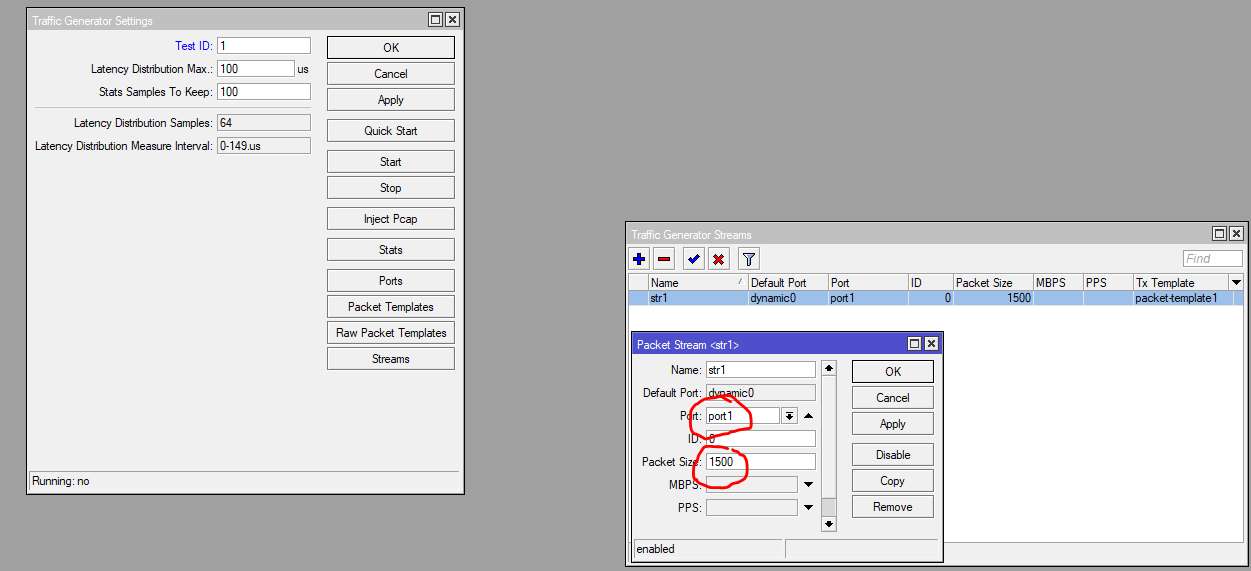
Task: Open Inject Pcap dialog
Action: 391,219
